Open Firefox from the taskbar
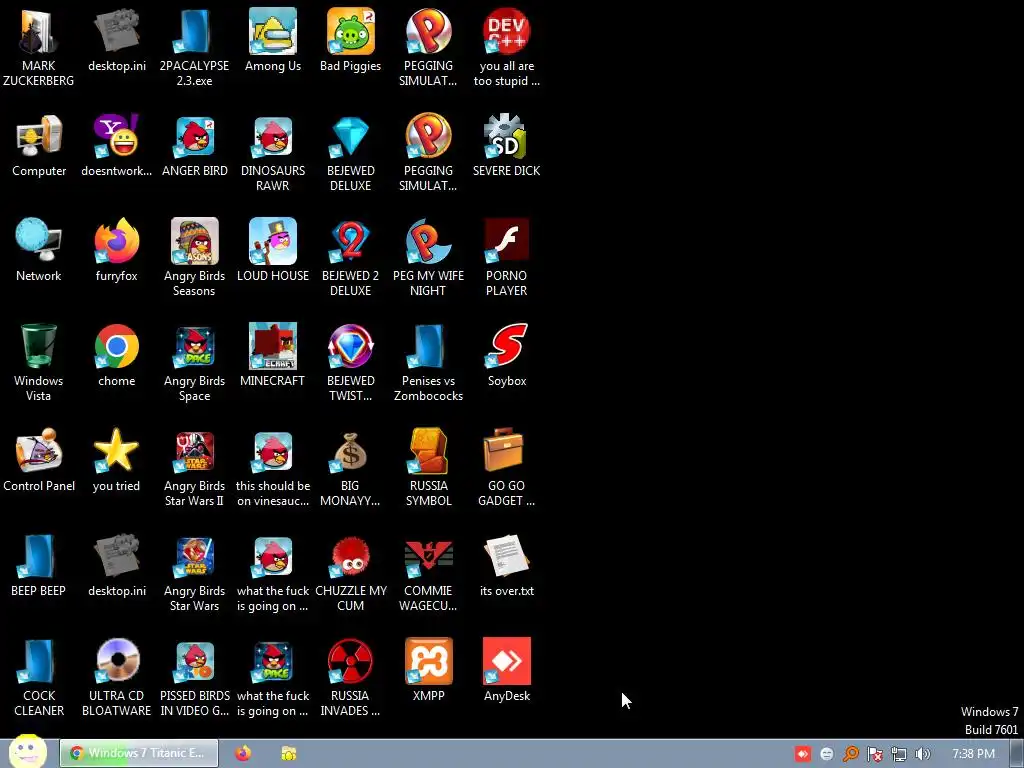 click(243, 753)
